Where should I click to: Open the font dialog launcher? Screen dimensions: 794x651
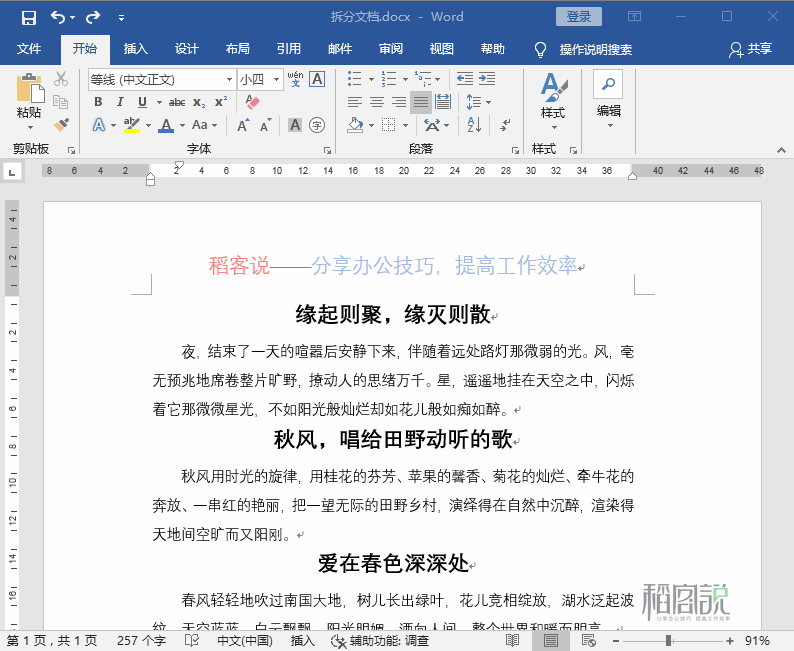click(x=328, y=150)
